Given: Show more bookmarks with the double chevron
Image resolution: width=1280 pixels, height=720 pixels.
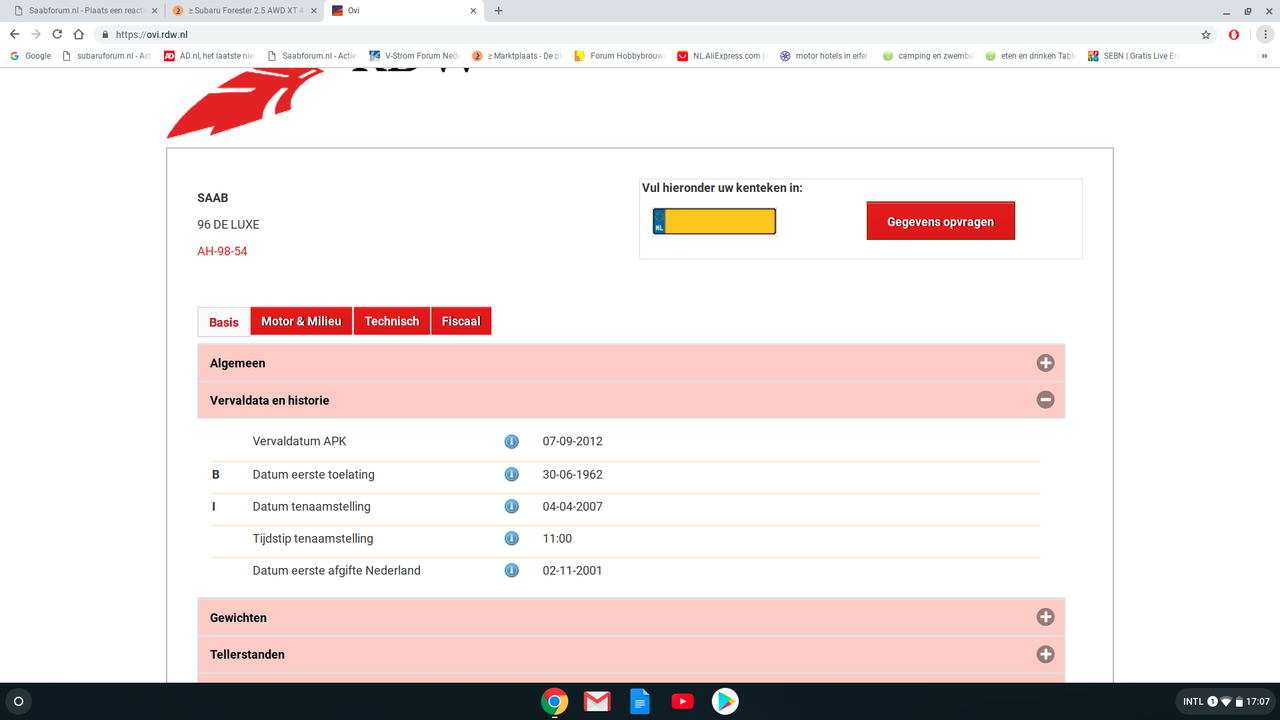Looking at the screenshot, I should click(1265, 56).
